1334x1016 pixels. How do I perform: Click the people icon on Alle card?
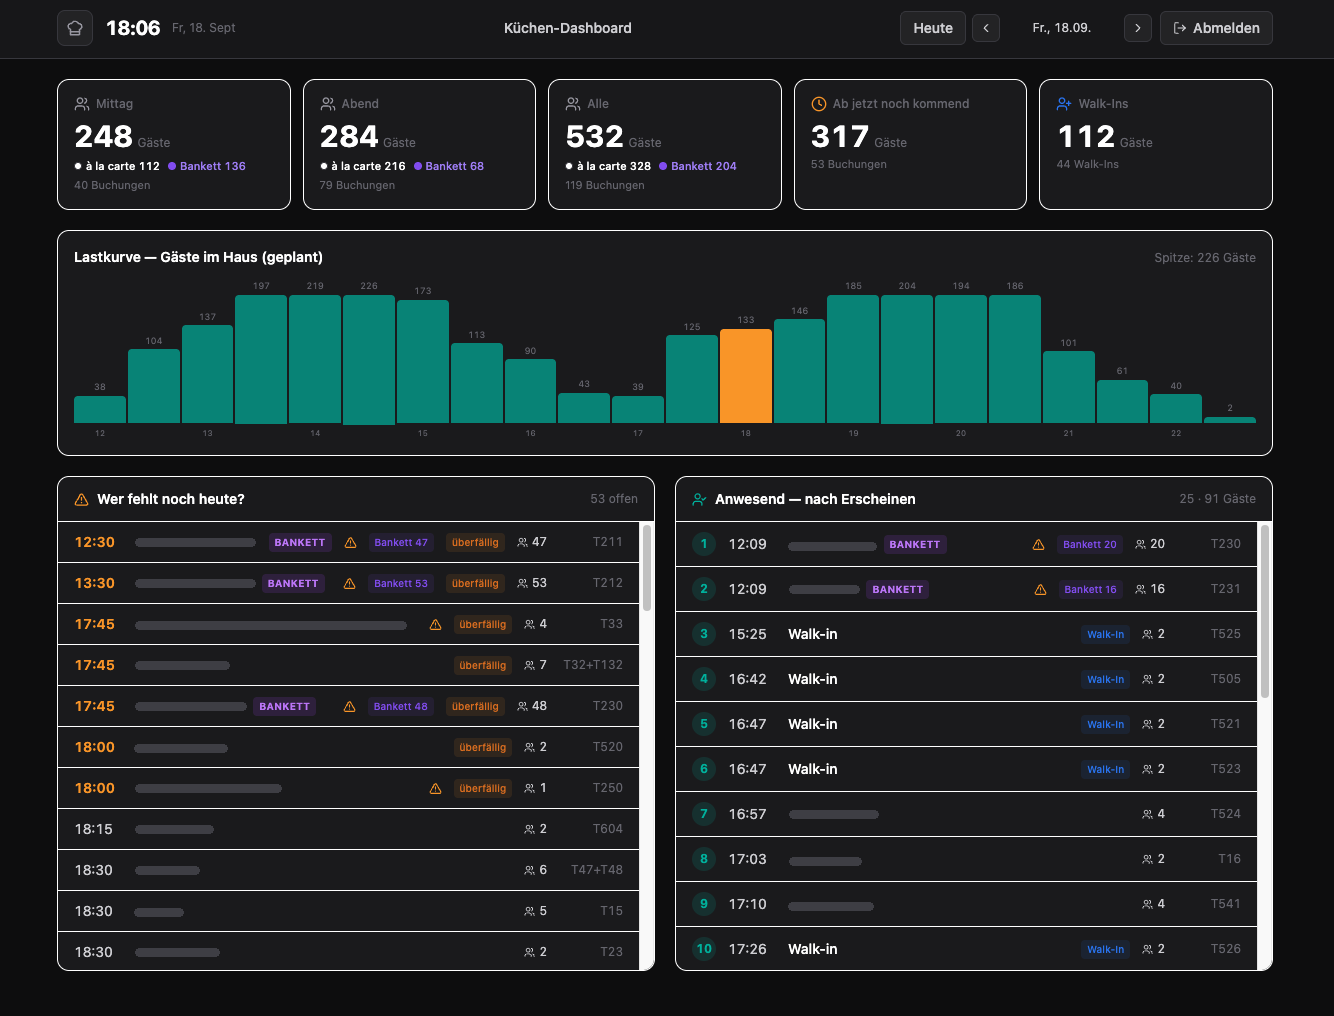click(x=573, y=104)
